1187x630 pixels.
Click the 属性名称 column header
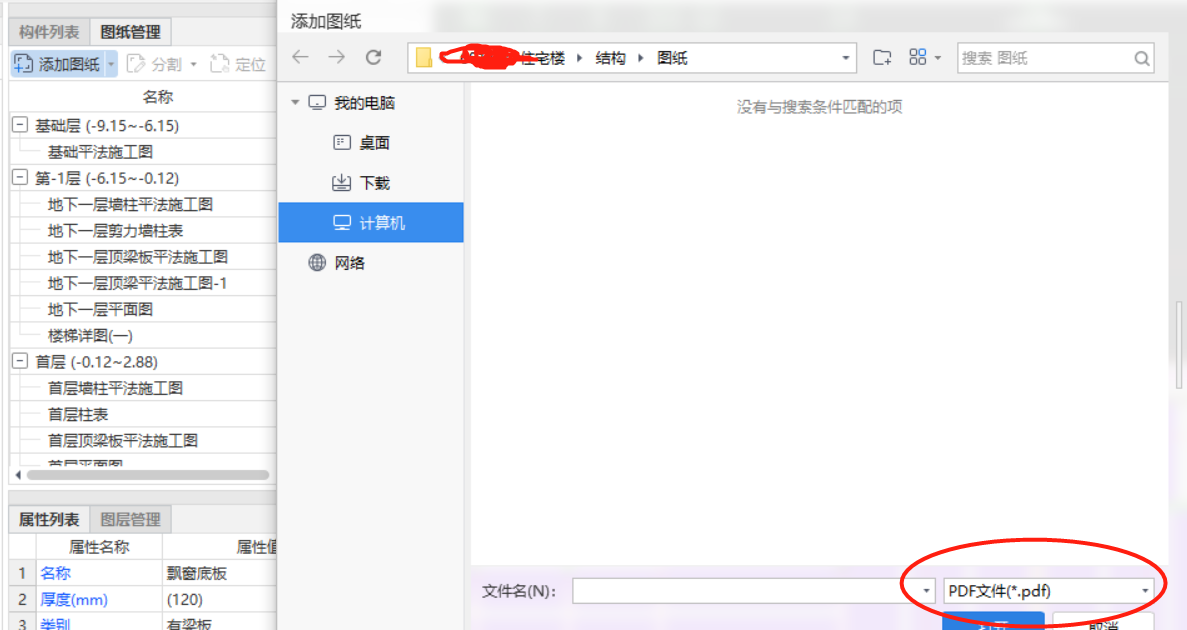(99, 547)
